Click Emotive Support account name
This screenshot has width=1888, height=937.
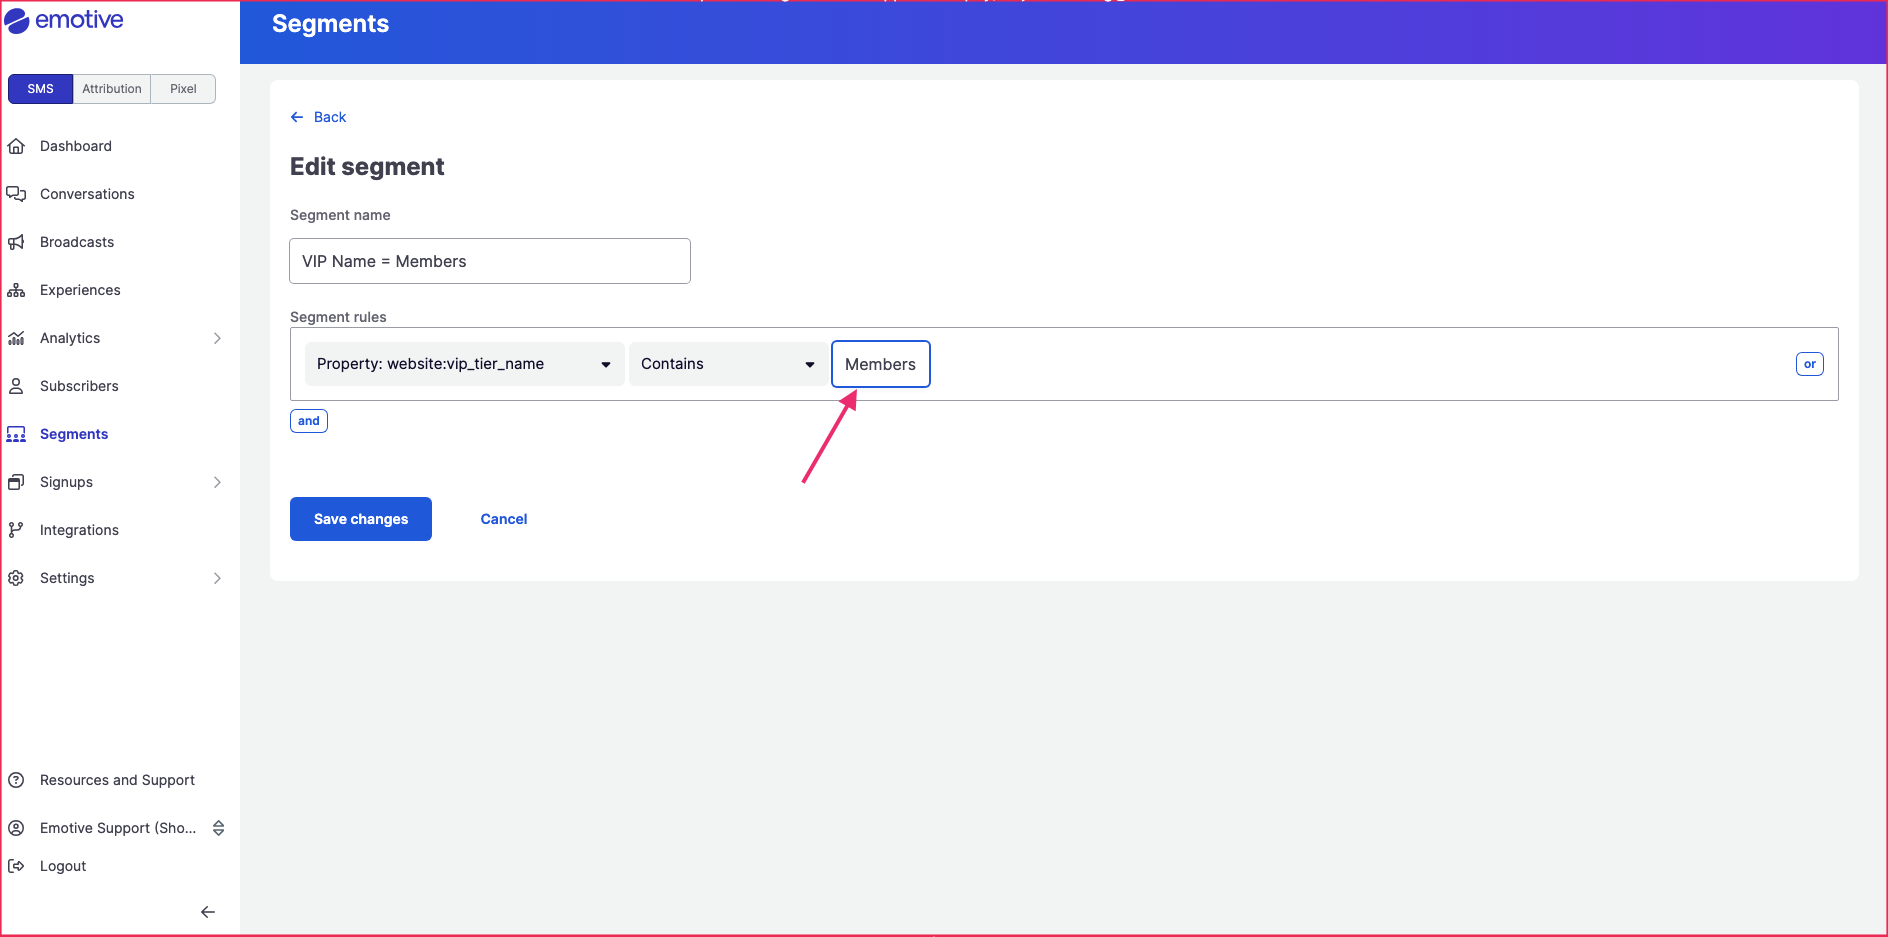click(118, 828)
